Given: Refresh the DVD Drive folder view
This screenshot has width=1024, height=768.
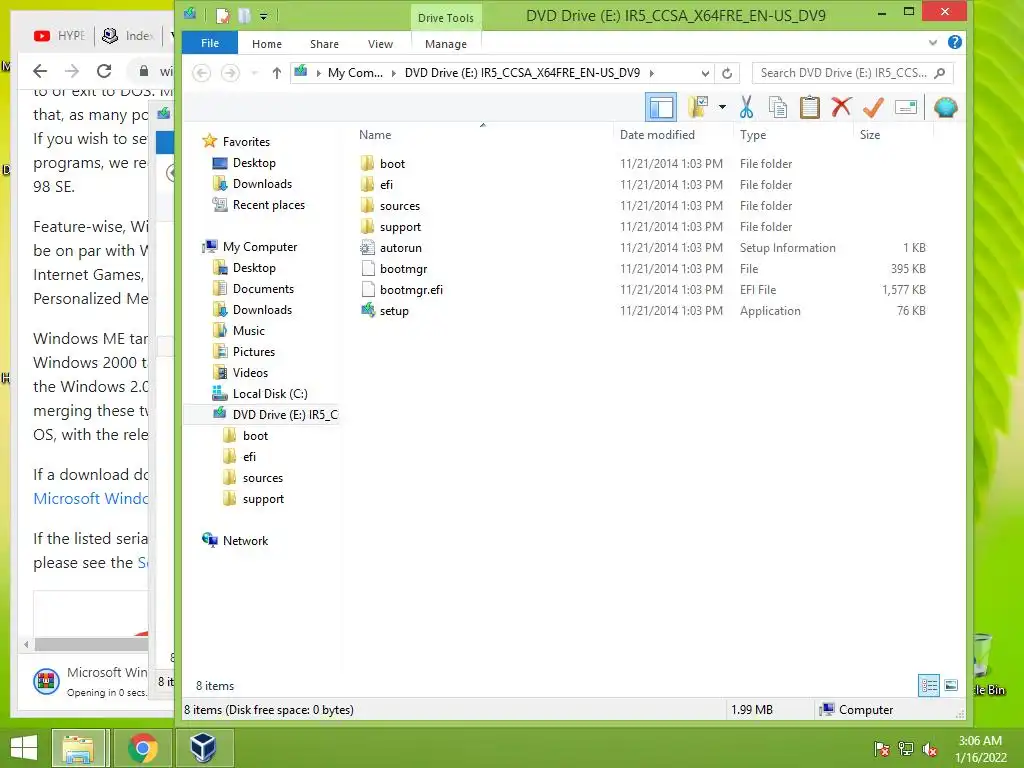Looking at the screenshot, I should (727, 73).
